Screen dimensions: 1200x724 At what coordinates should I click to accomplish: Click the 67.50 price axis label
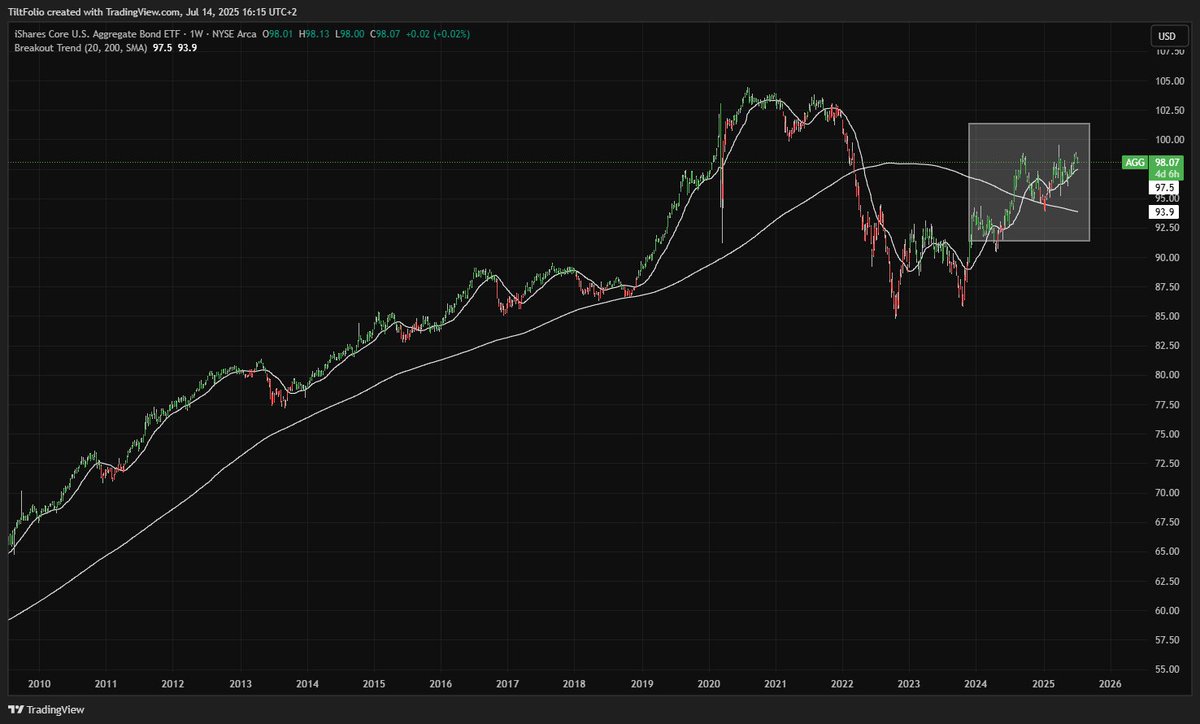[x=1167, y=522]
